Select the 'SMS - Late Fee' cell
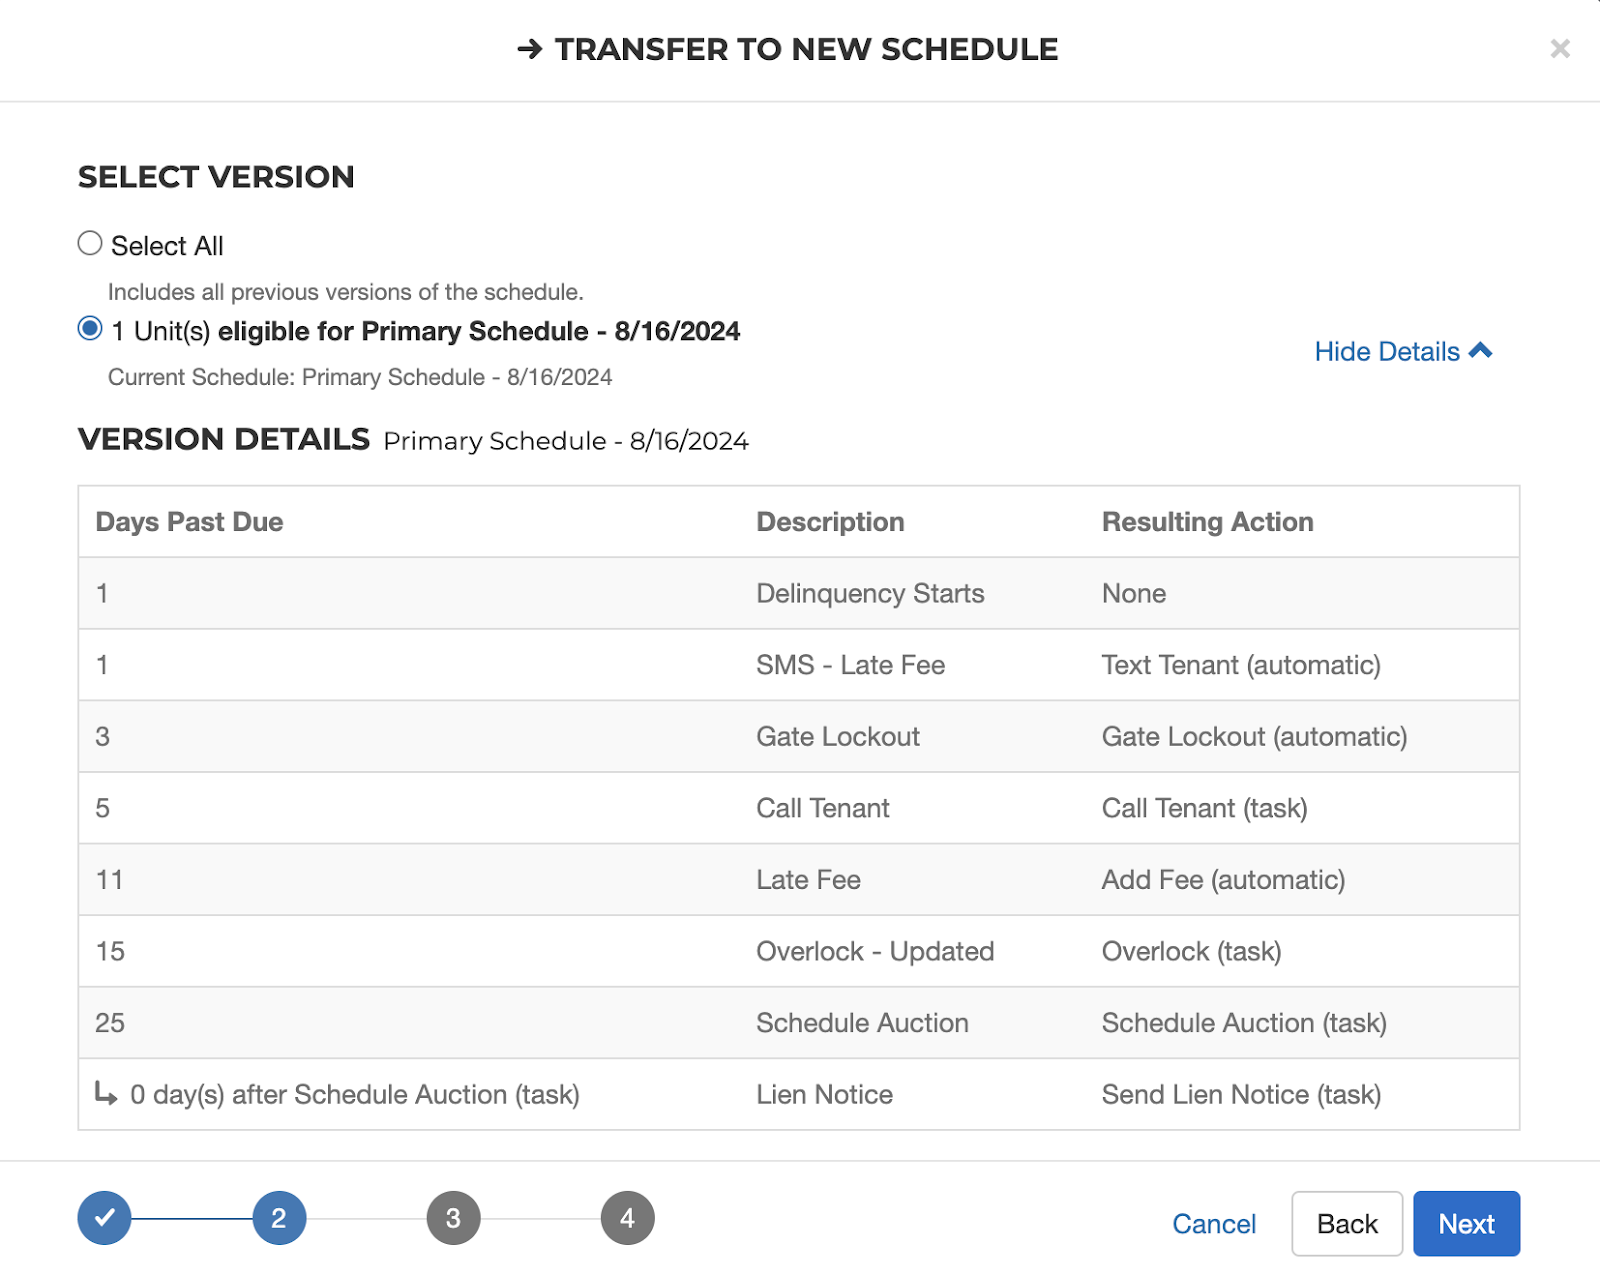 850,665
